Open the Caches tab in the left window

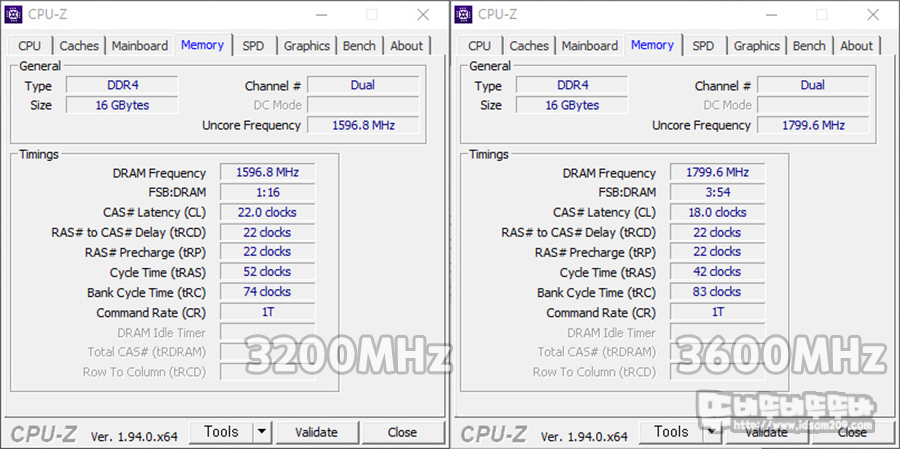pos(79,46)
